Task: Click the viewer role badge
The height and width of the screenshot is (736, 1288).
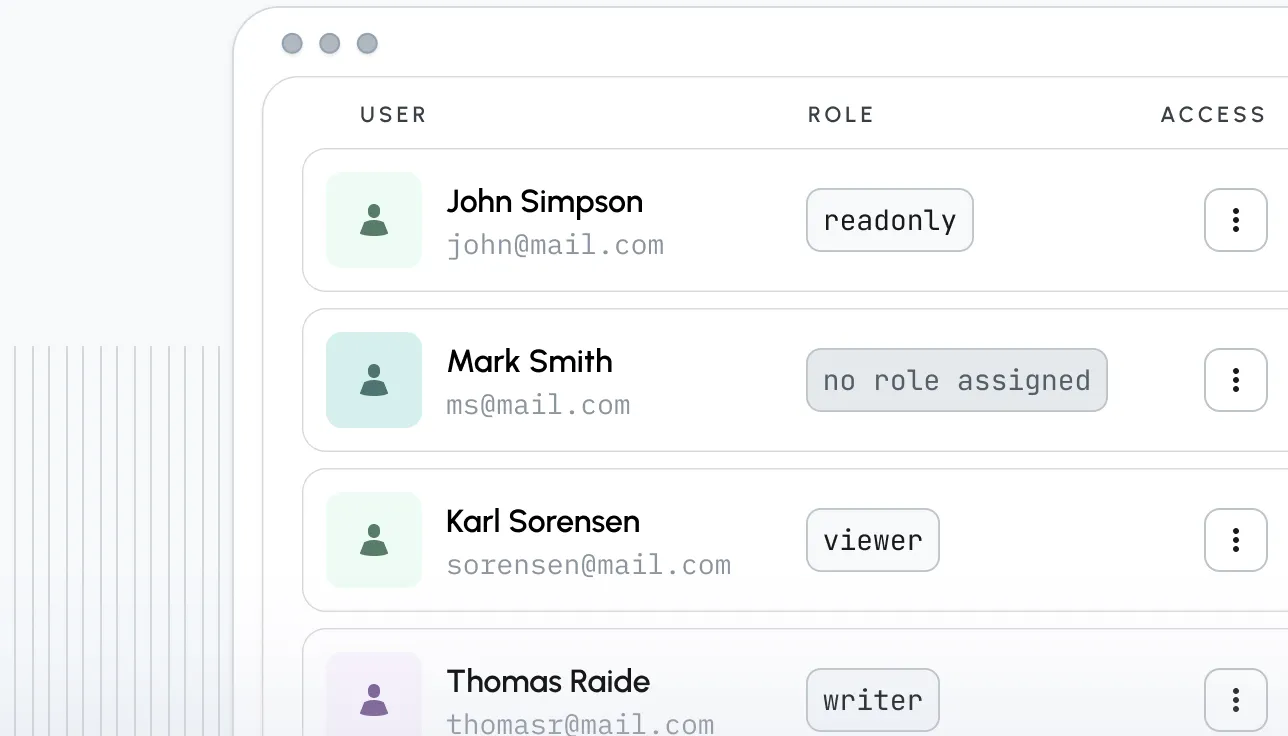Action: click(x=873, y=540)
